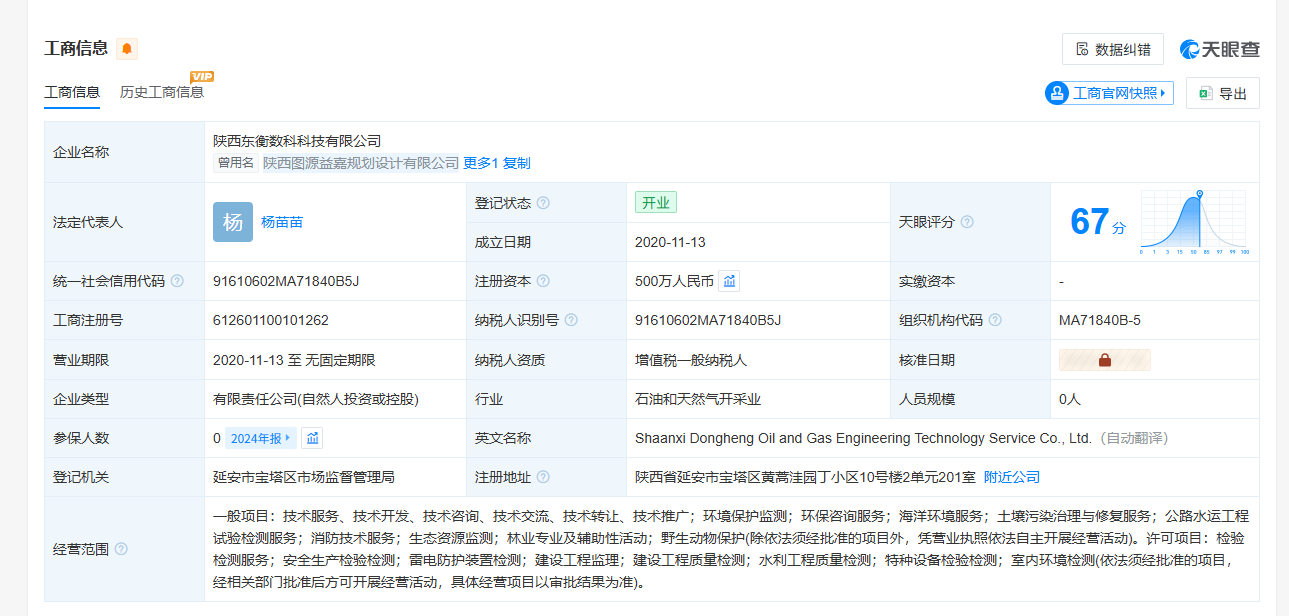The image size is (1289, 616).
Task: Click establishment date 2020-11-13
Action: tap(670, 242)
